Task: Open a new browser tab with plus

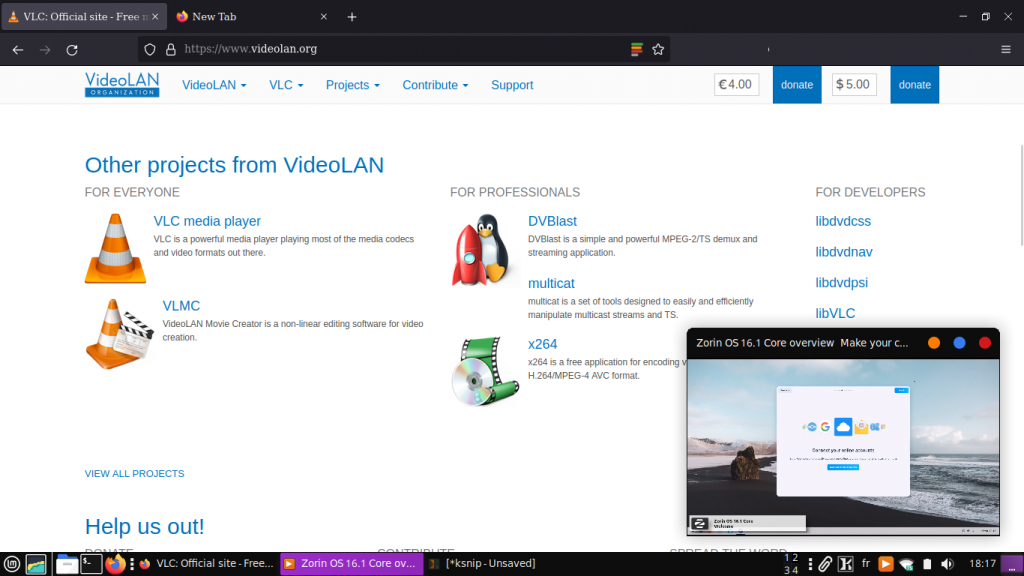Action: click(x=352, y=17)
